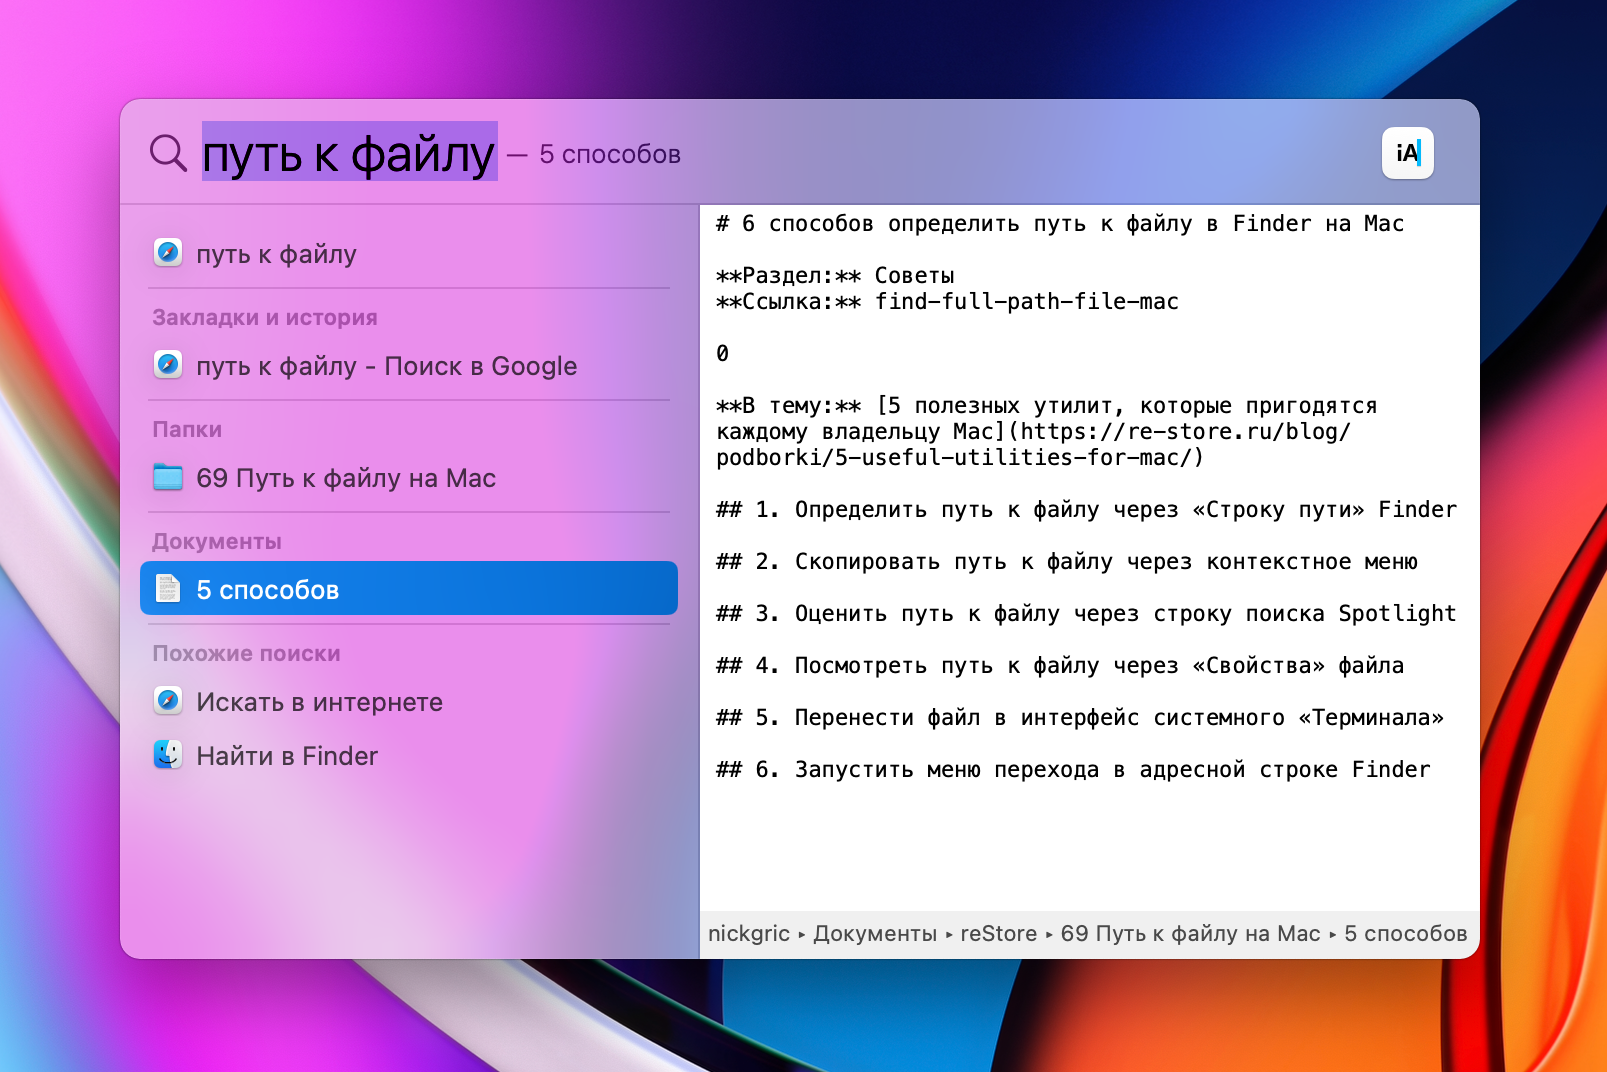Click the "— 5 способов" completion text in search bar
The image size is (1607, 1072).
[596, 155]
